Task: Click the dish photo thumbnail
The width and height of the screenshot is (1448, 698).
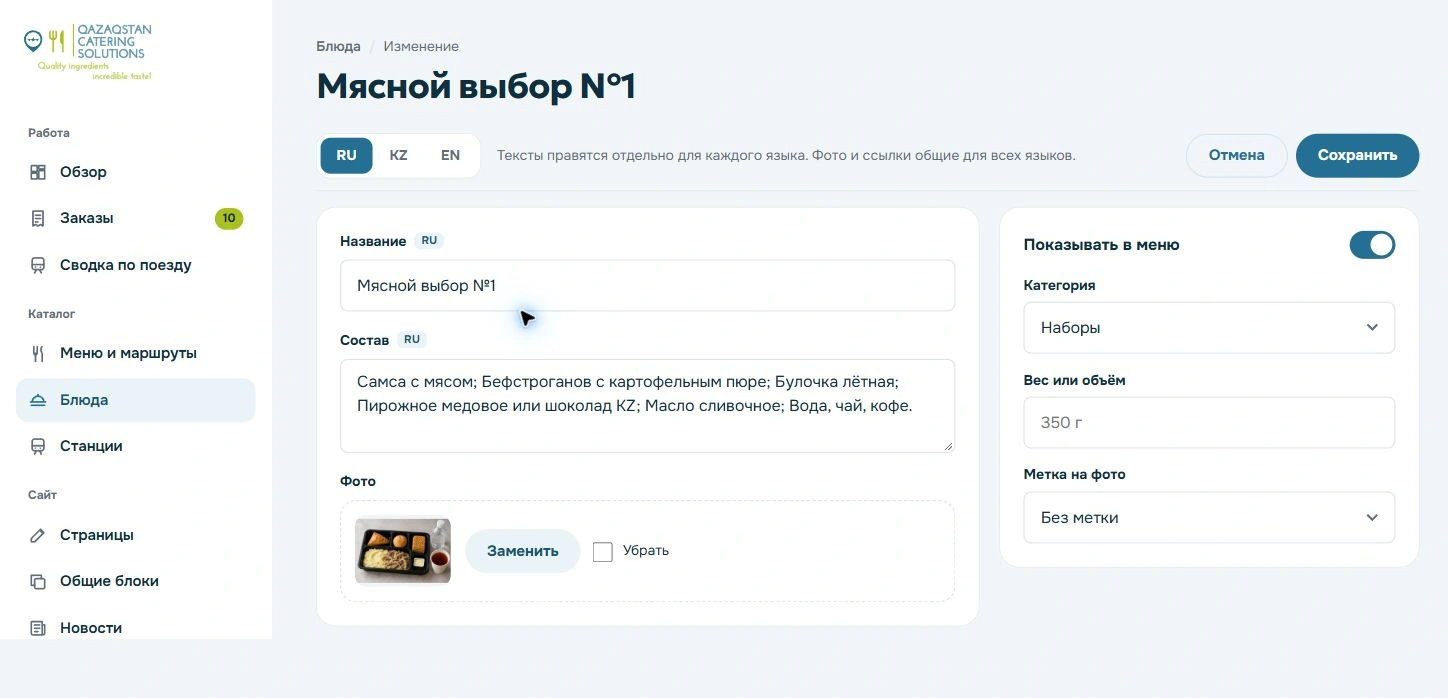Action: coord(403,550)
